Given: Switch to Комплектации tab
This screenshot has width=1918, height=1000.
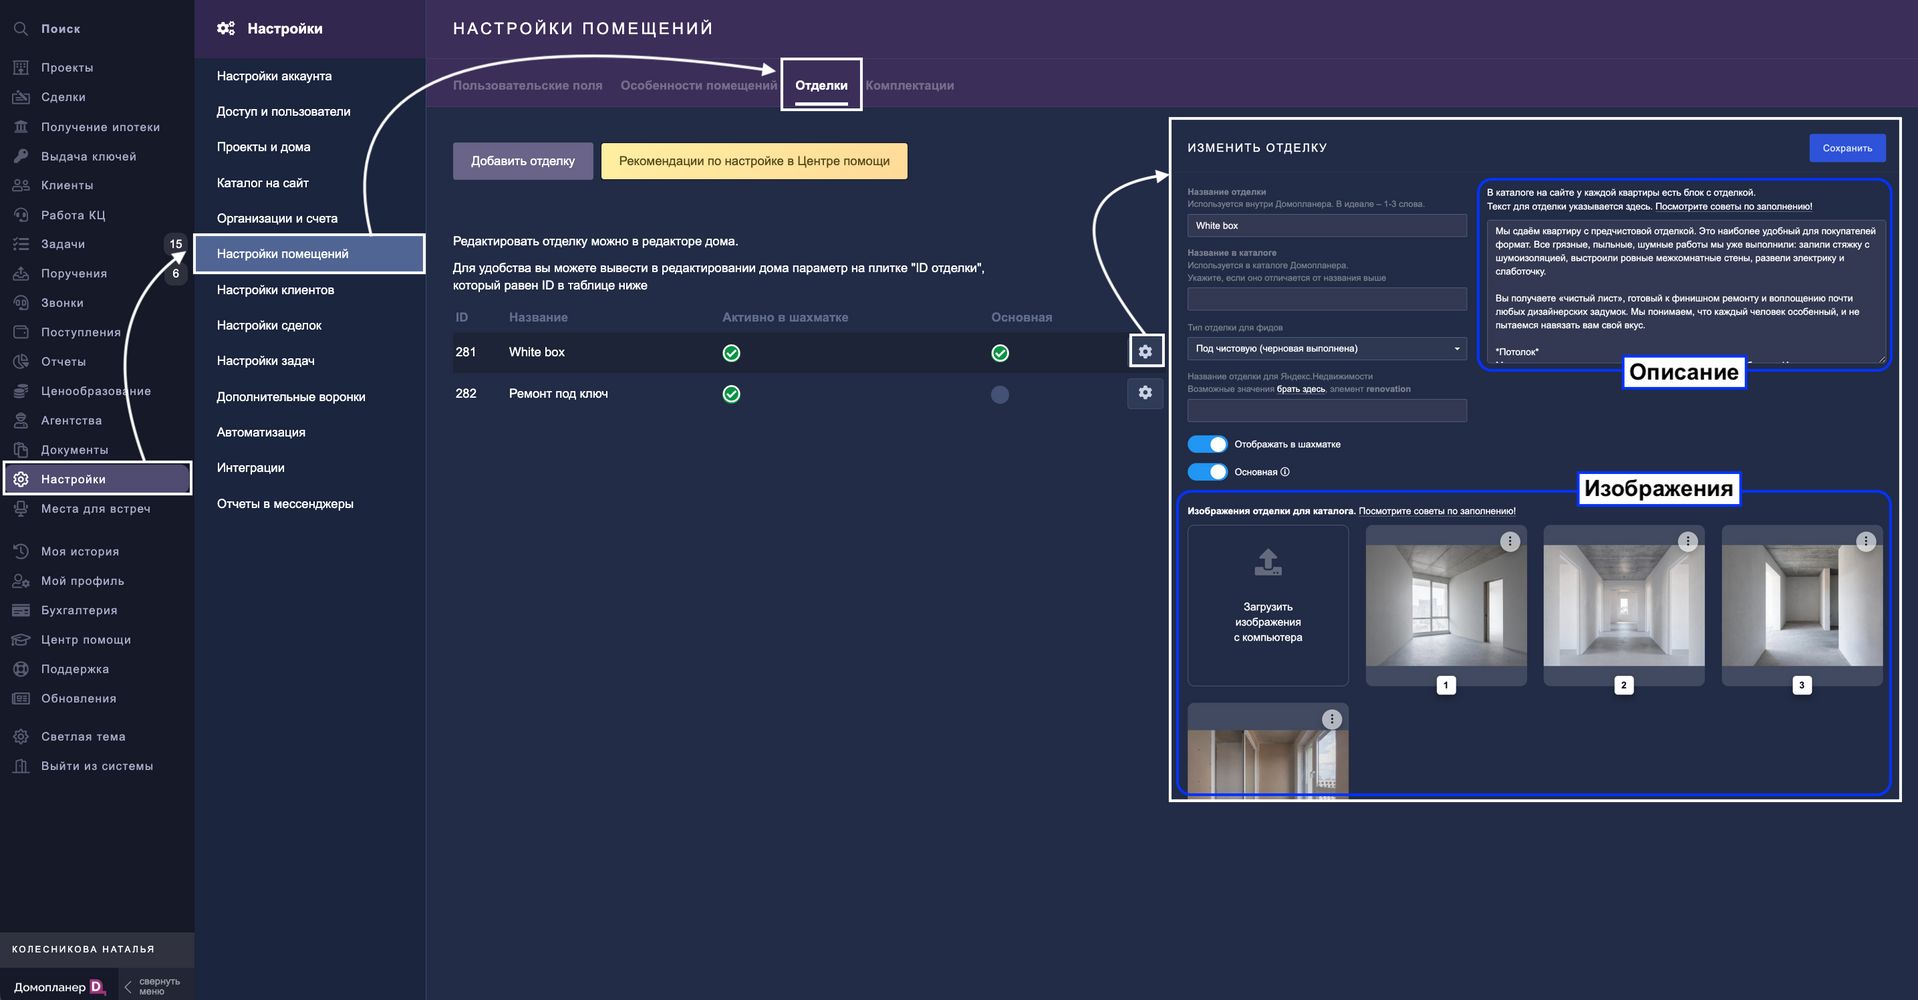Looking at the screenshot, I should coord(909,86).
